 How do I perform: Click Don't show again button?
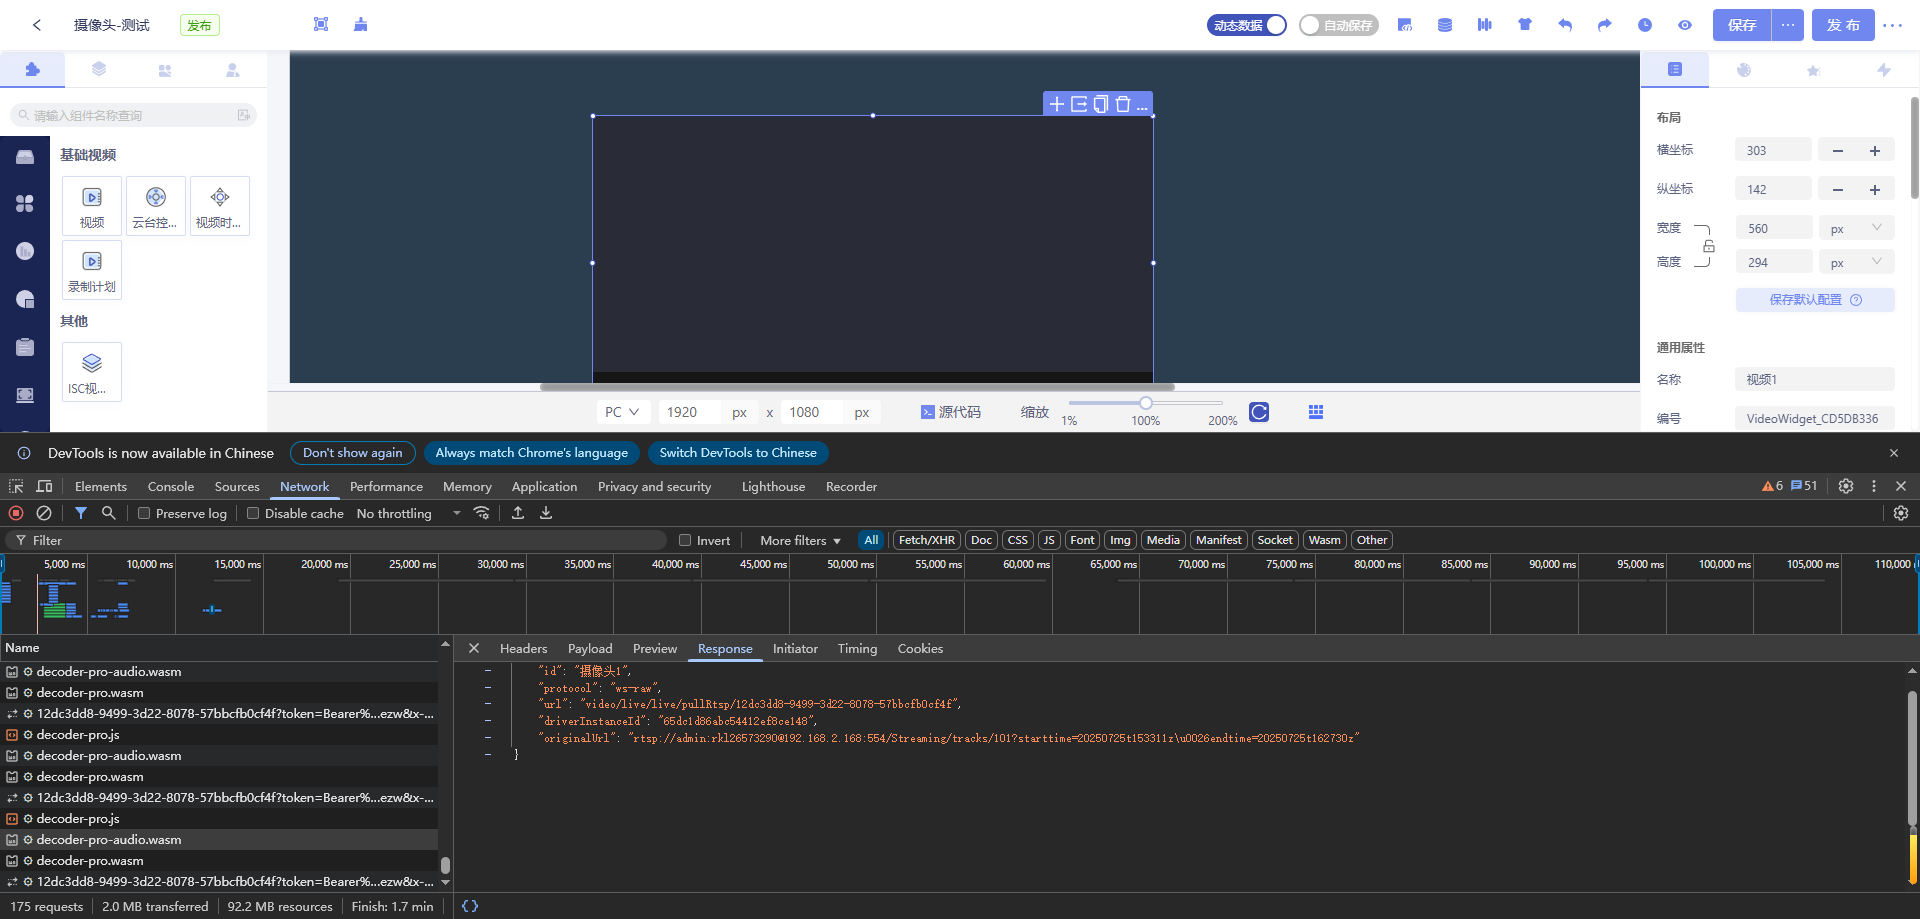click(x=353, y=453)
